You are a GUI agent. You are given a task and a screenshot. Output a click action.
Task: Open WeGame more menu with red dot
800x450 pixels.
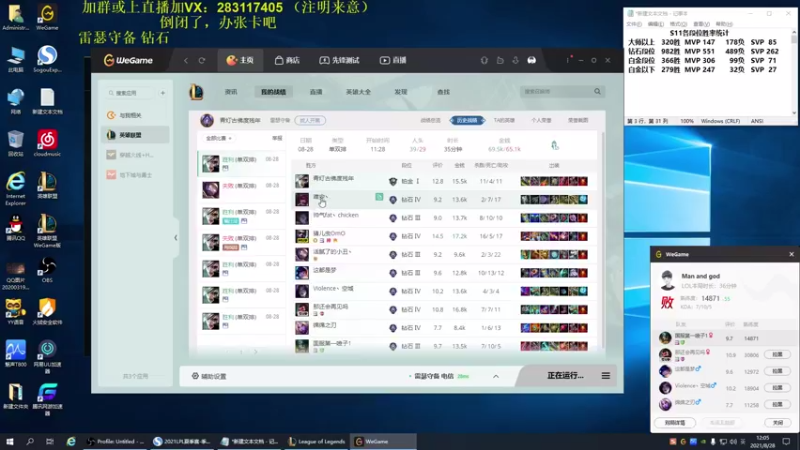coord(568,60)
